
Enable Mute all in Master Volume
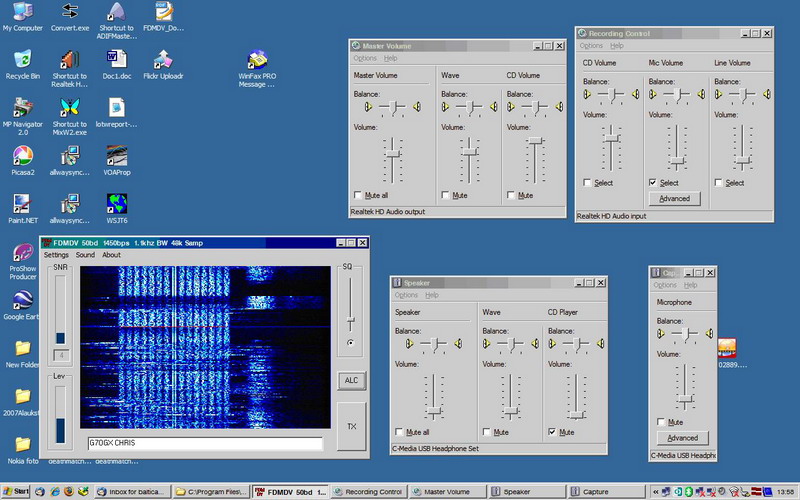359,195
